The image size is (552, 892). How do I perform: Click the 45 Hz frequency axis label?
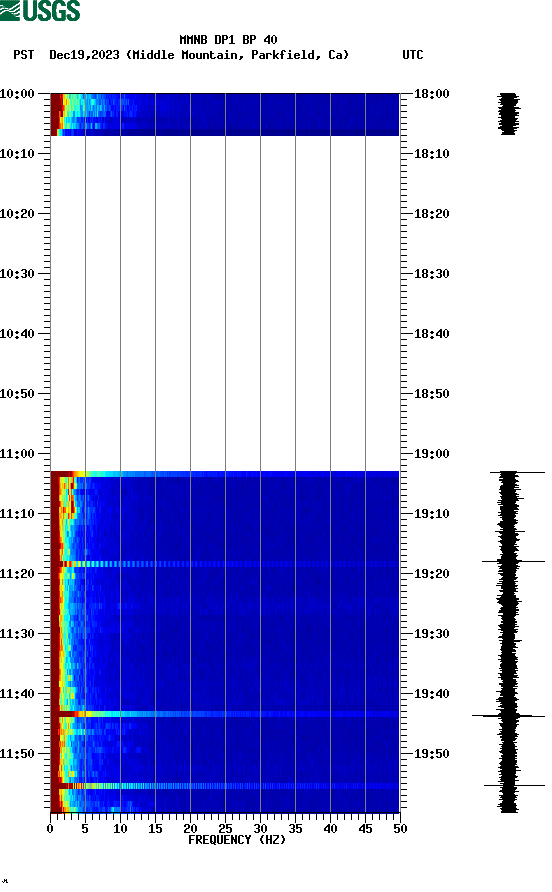365,829
